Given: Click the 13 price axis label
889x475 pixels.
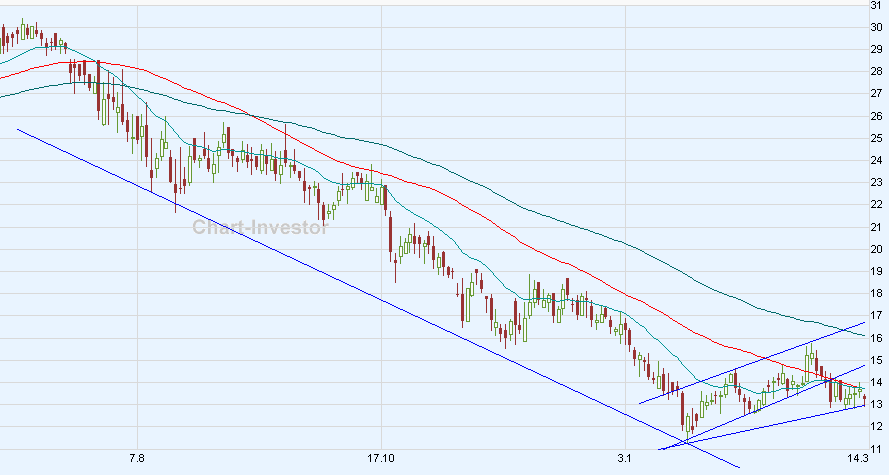Looking at the screenshot, I should coord(877,404).
